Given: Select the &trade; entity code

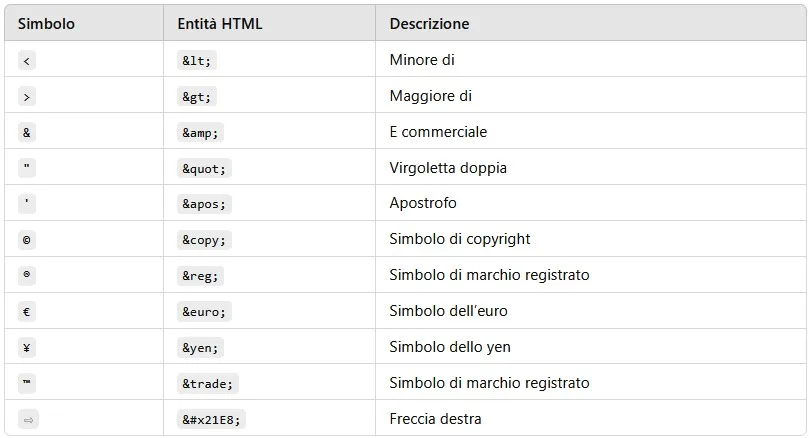Looking at the screenshot, I should click(207, 384).
